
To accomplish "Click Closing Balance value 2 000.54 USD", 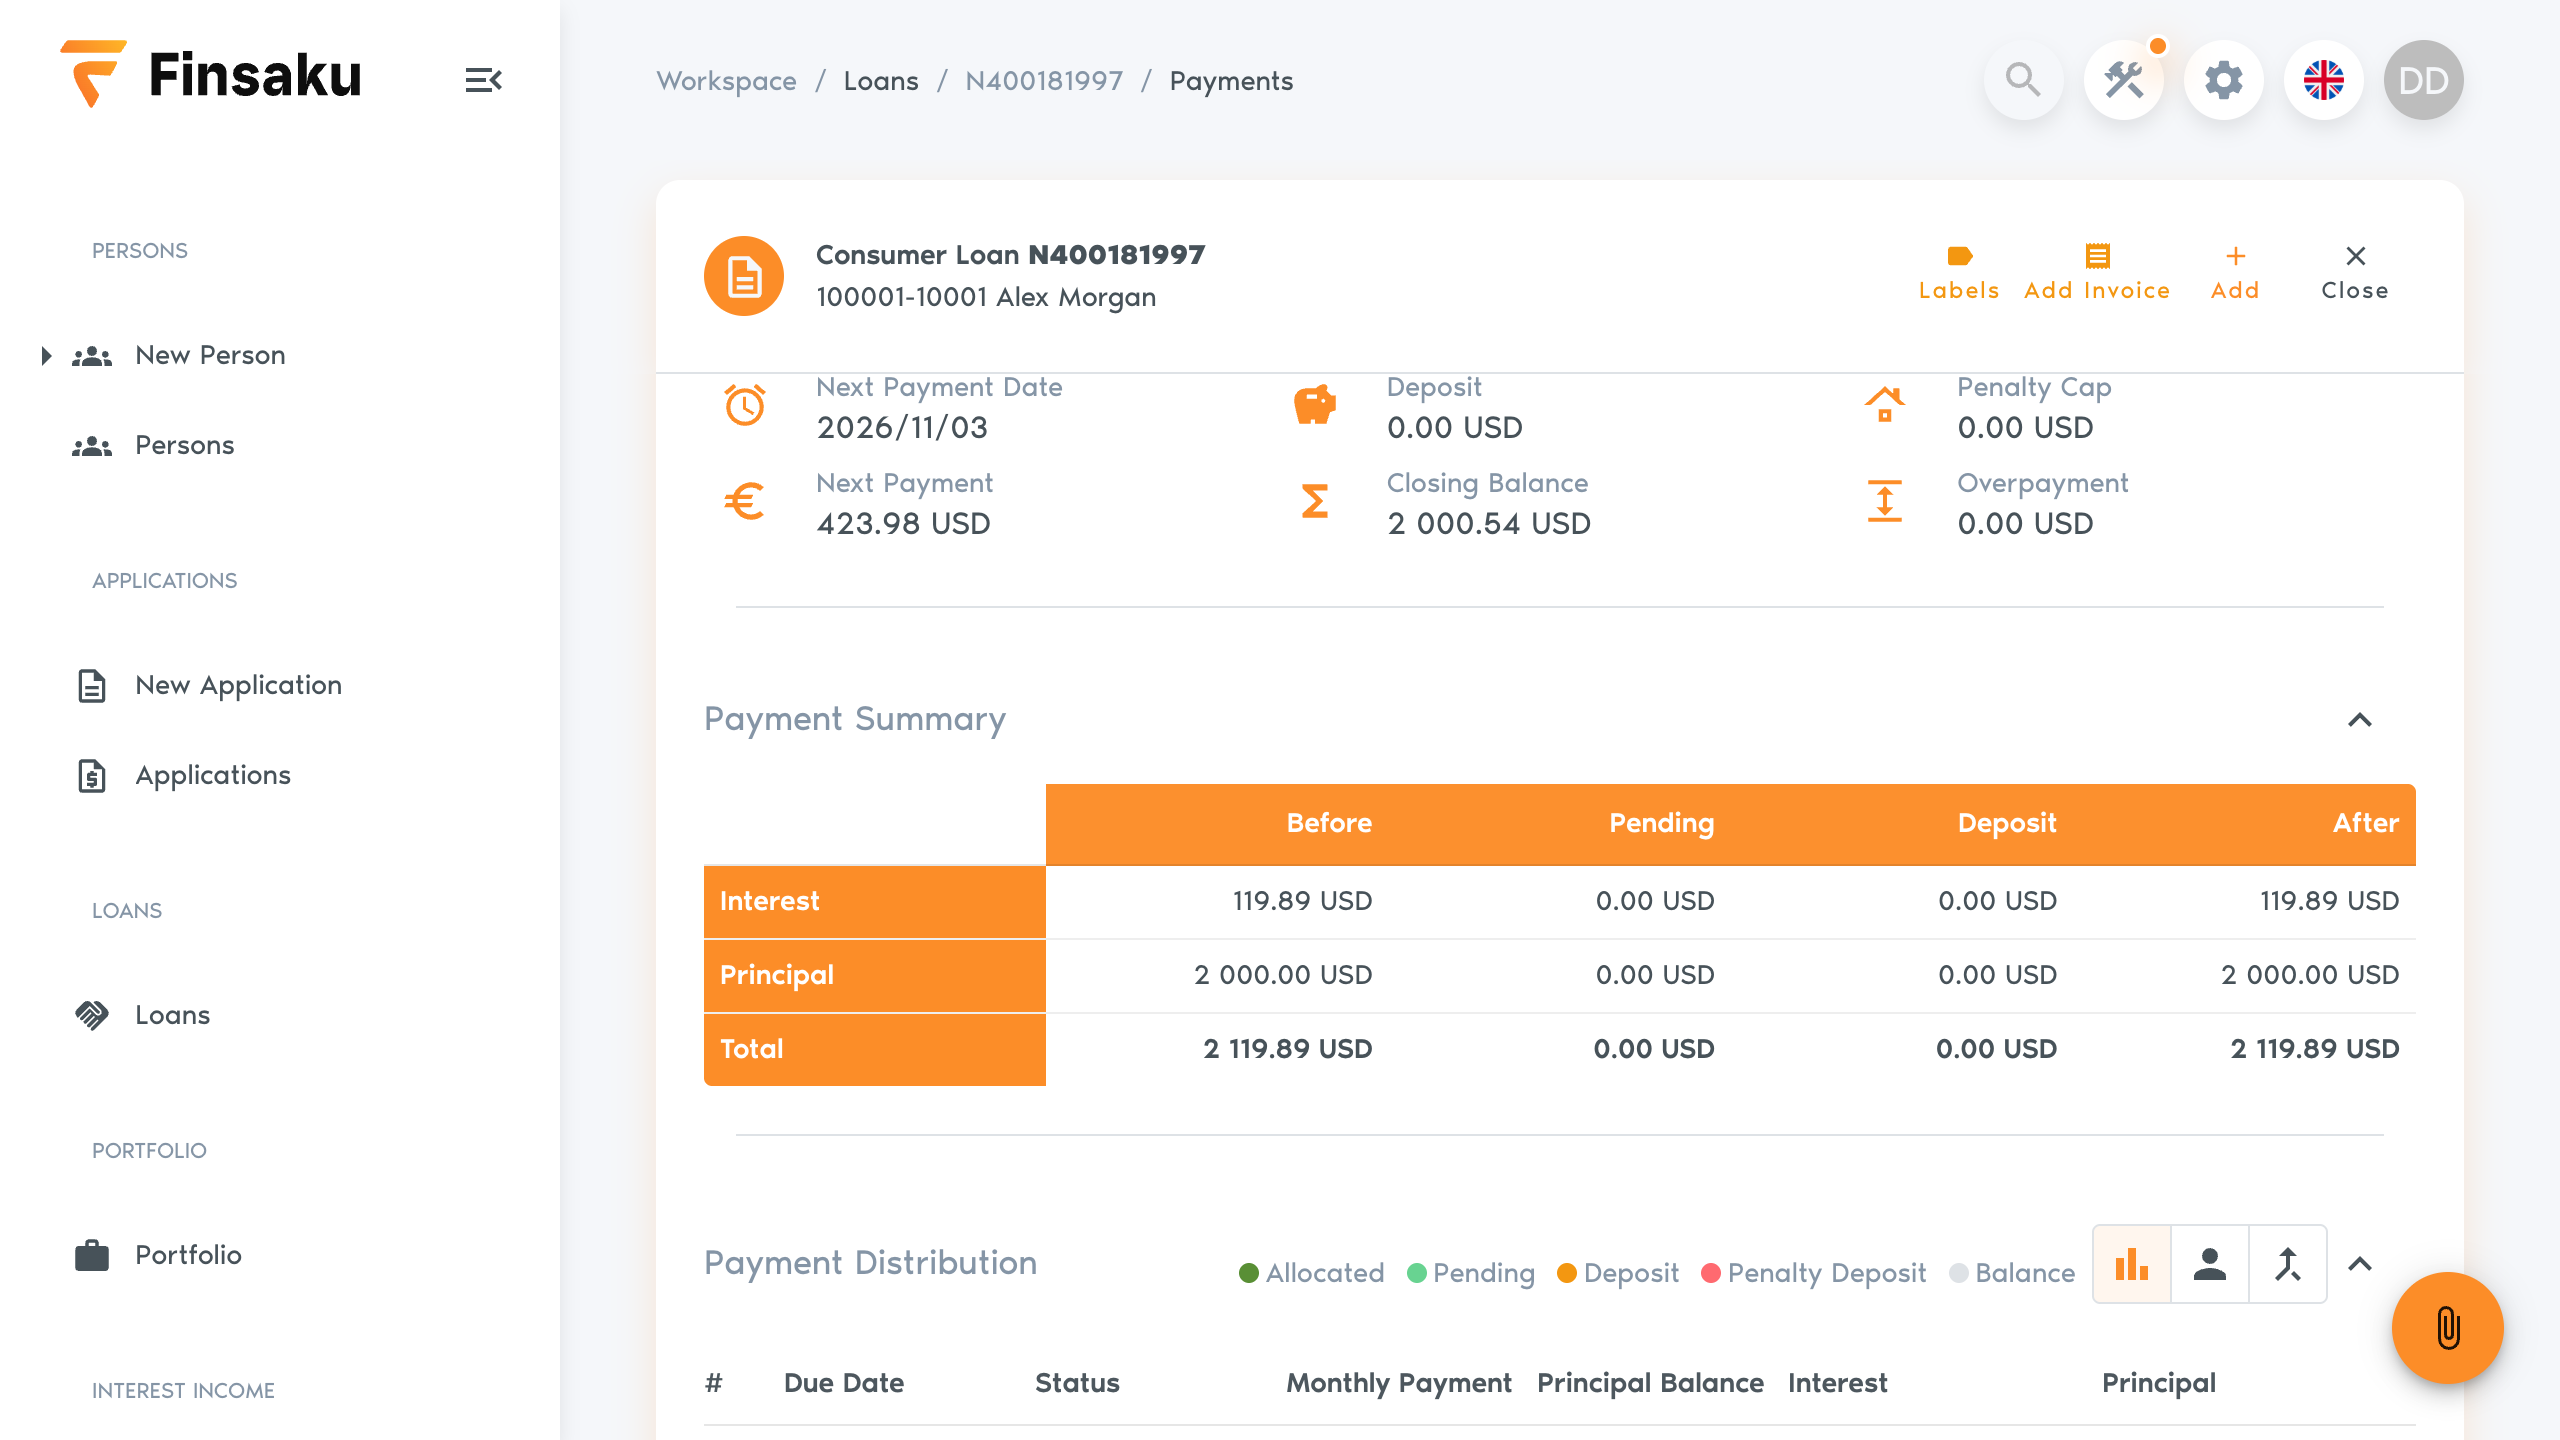I will click(1489, 523).
